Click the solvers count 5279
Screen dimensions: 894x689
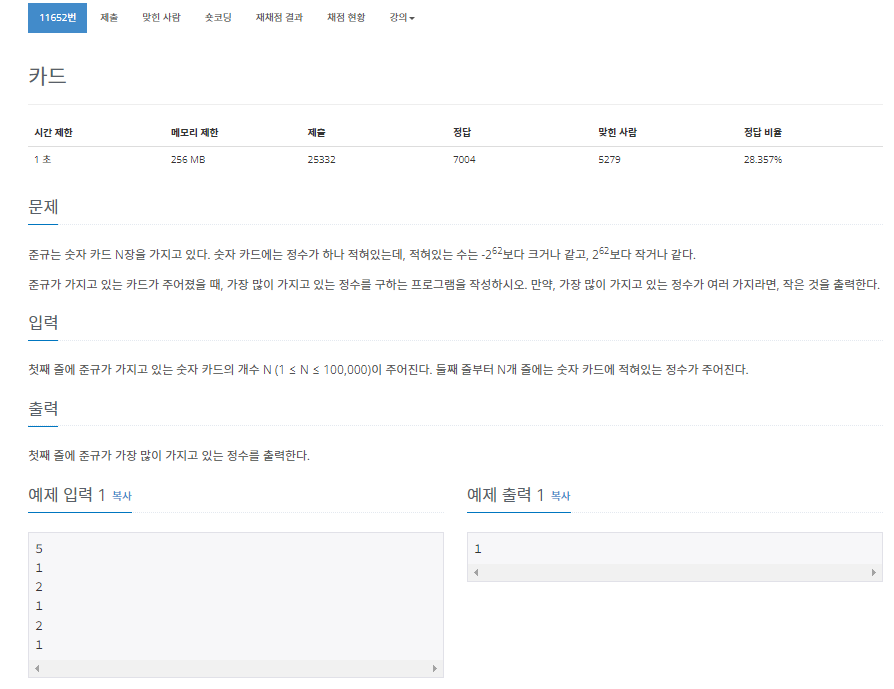point(609,160)
